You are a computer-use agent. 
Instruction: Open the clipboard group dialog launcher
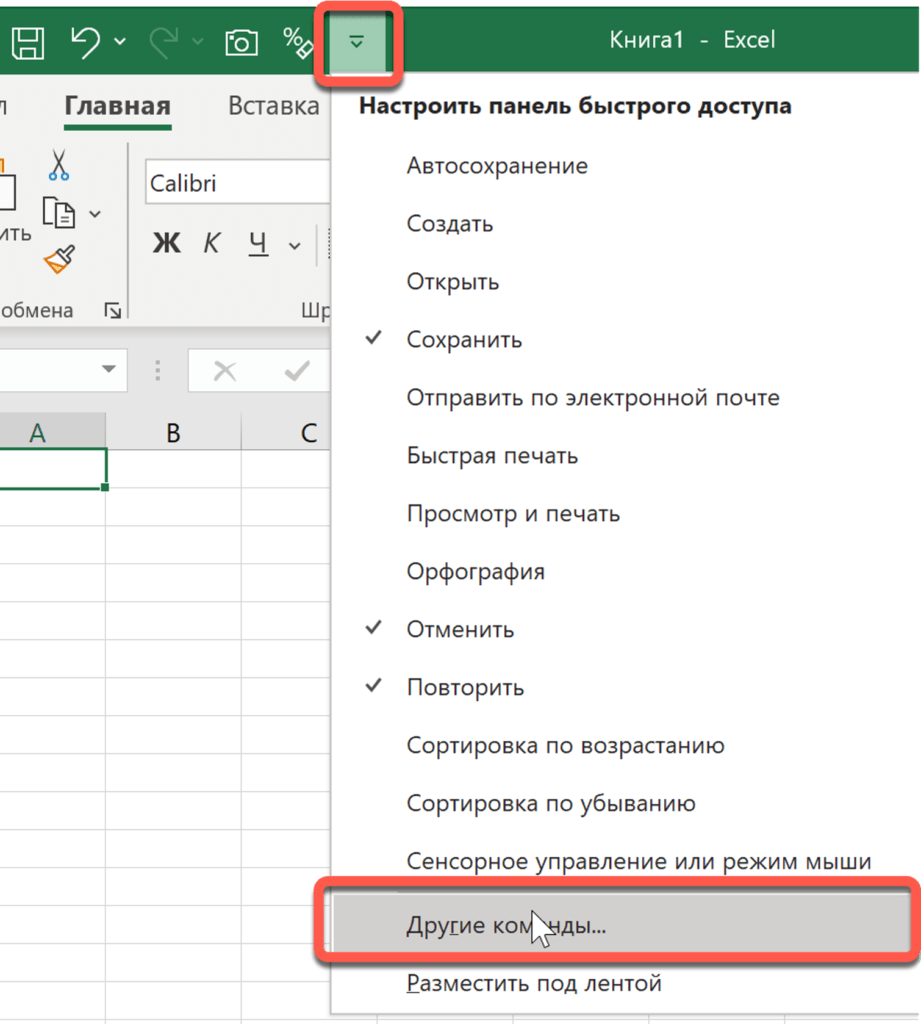point(113,311)
